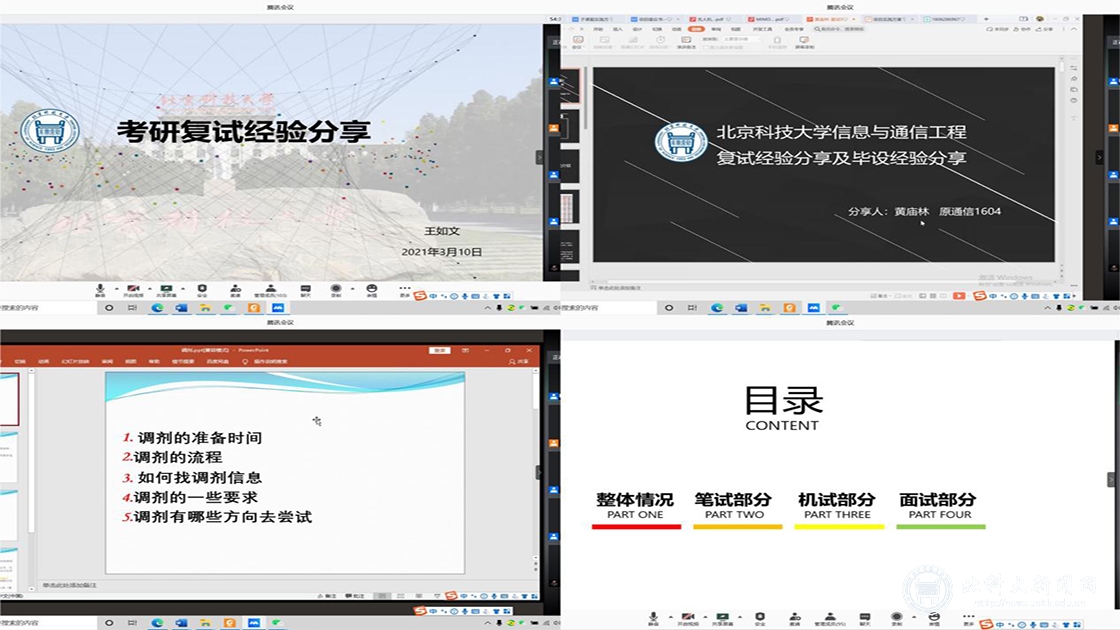Expand record options arrow in 考研复试经验分享 meeting
The image size is (1120, 630).
click(x=352, y=289)
